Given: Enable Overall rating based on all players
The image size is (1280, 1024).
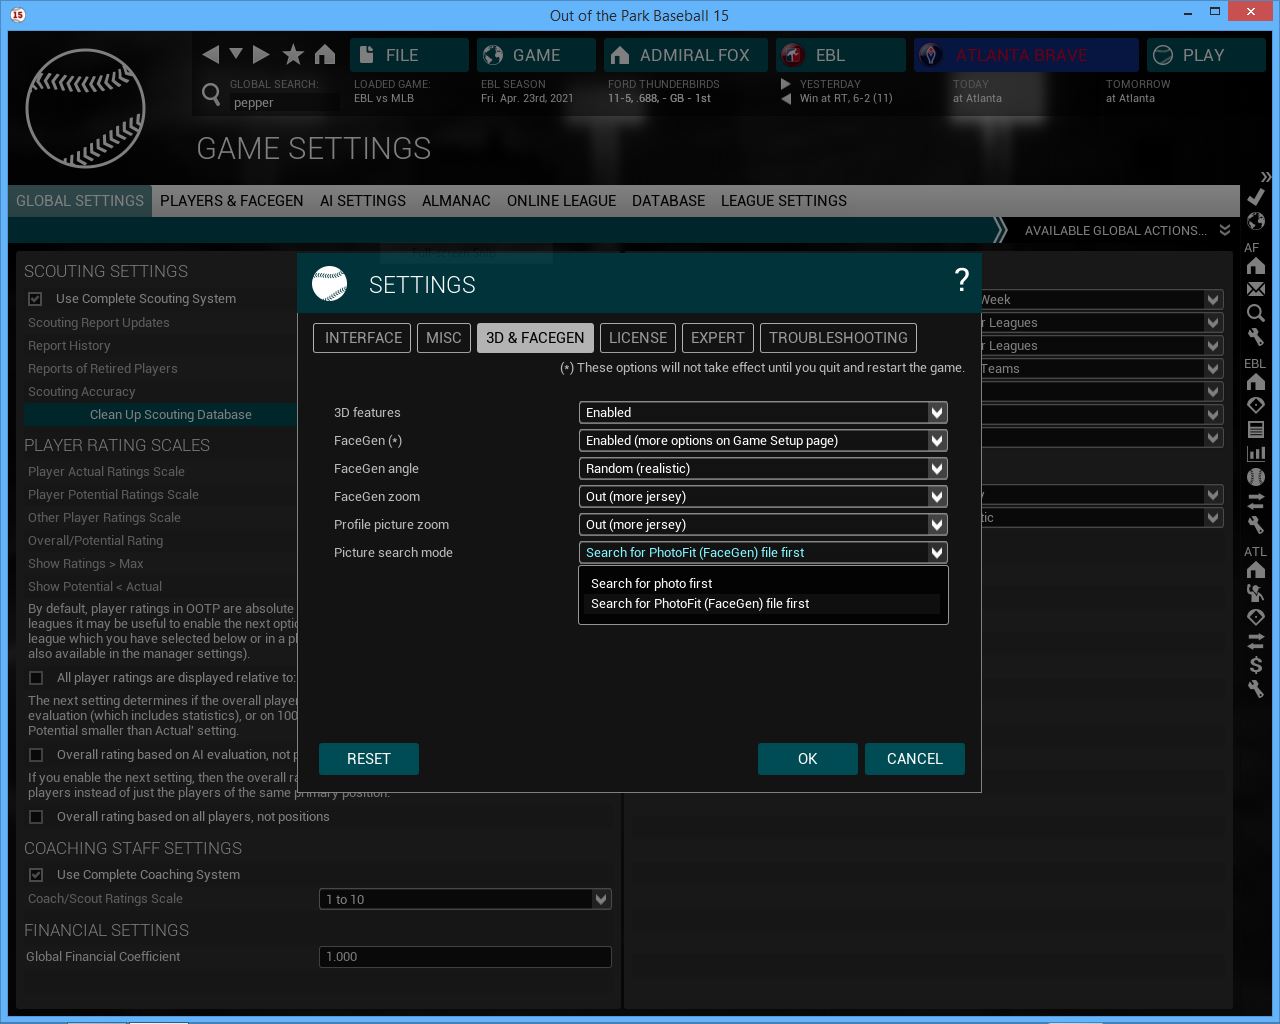Looking at the screenshot, I should pos(36,817).
